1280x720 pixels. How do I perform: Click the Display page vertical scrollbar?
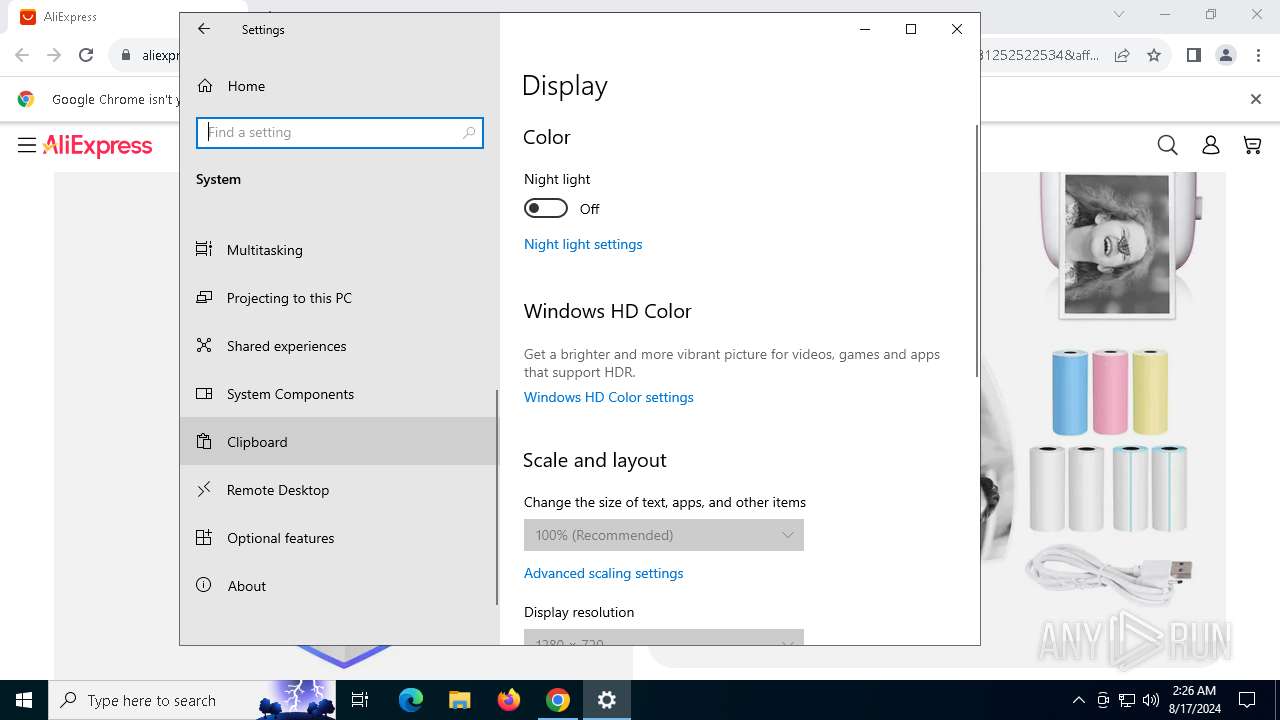point(976,251)
